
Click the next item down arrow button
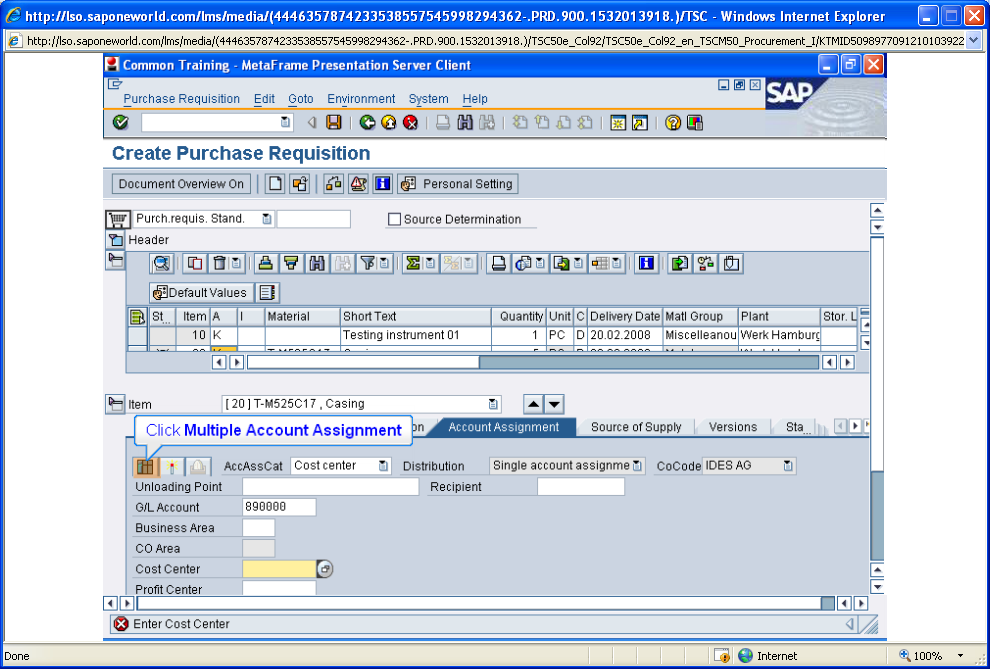(554, 404)
